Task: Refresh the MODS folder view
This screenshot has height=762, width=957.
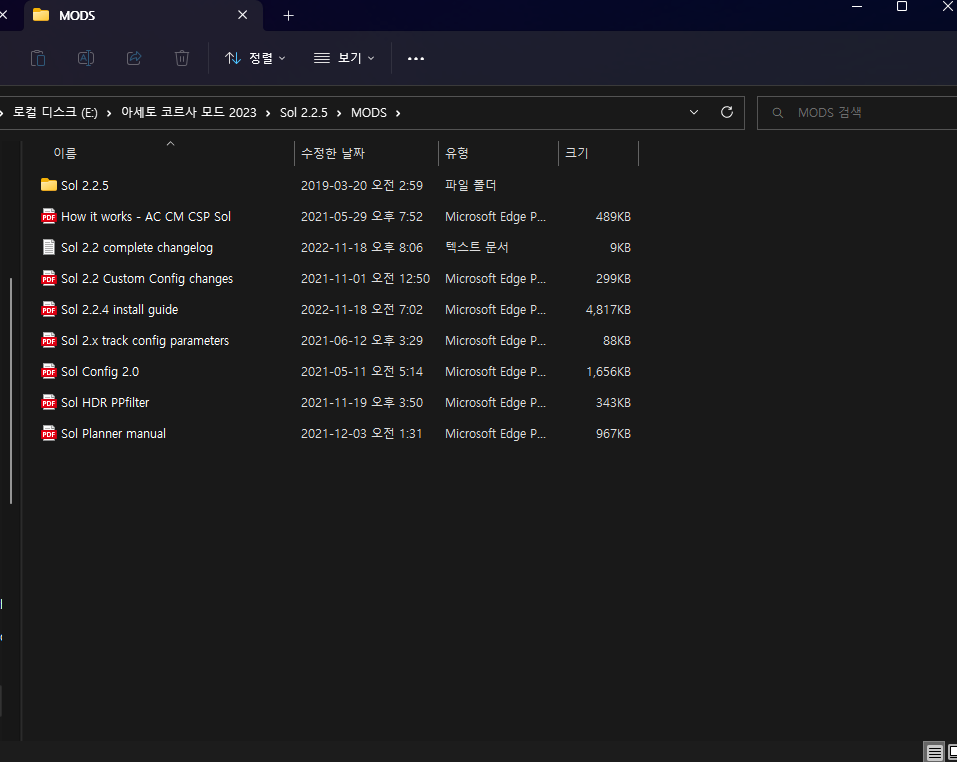Action: (726, 112)
